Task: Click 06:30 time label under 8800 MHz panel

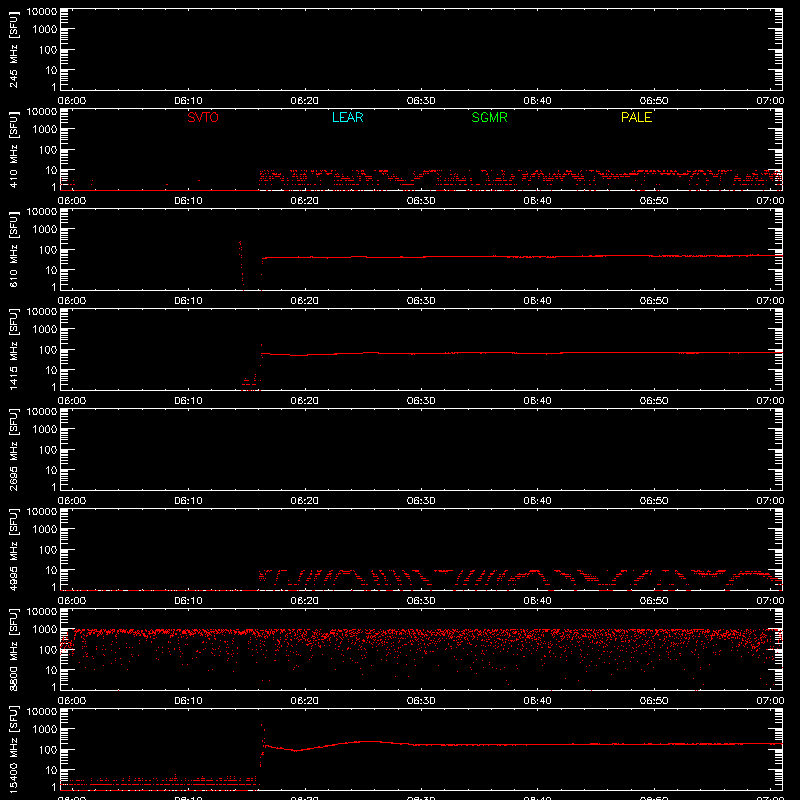Action: 421,701
